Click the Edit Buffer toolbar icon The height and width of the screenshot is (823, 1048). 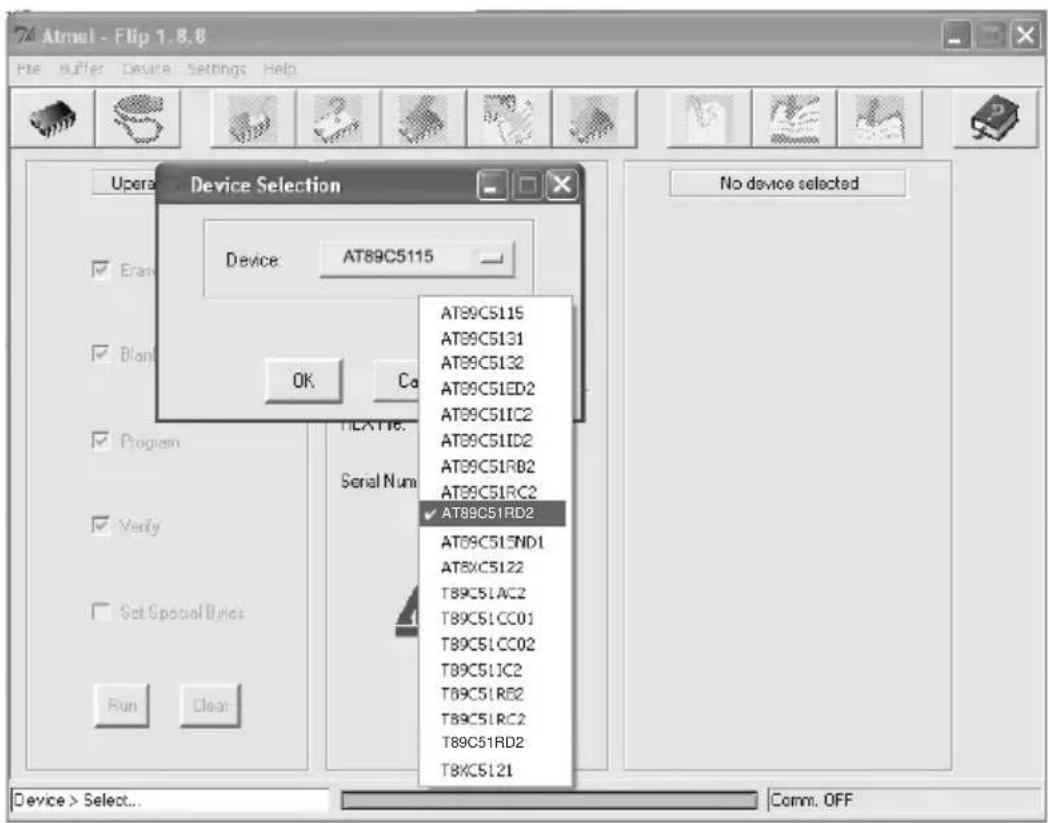(x=708, y=119)
